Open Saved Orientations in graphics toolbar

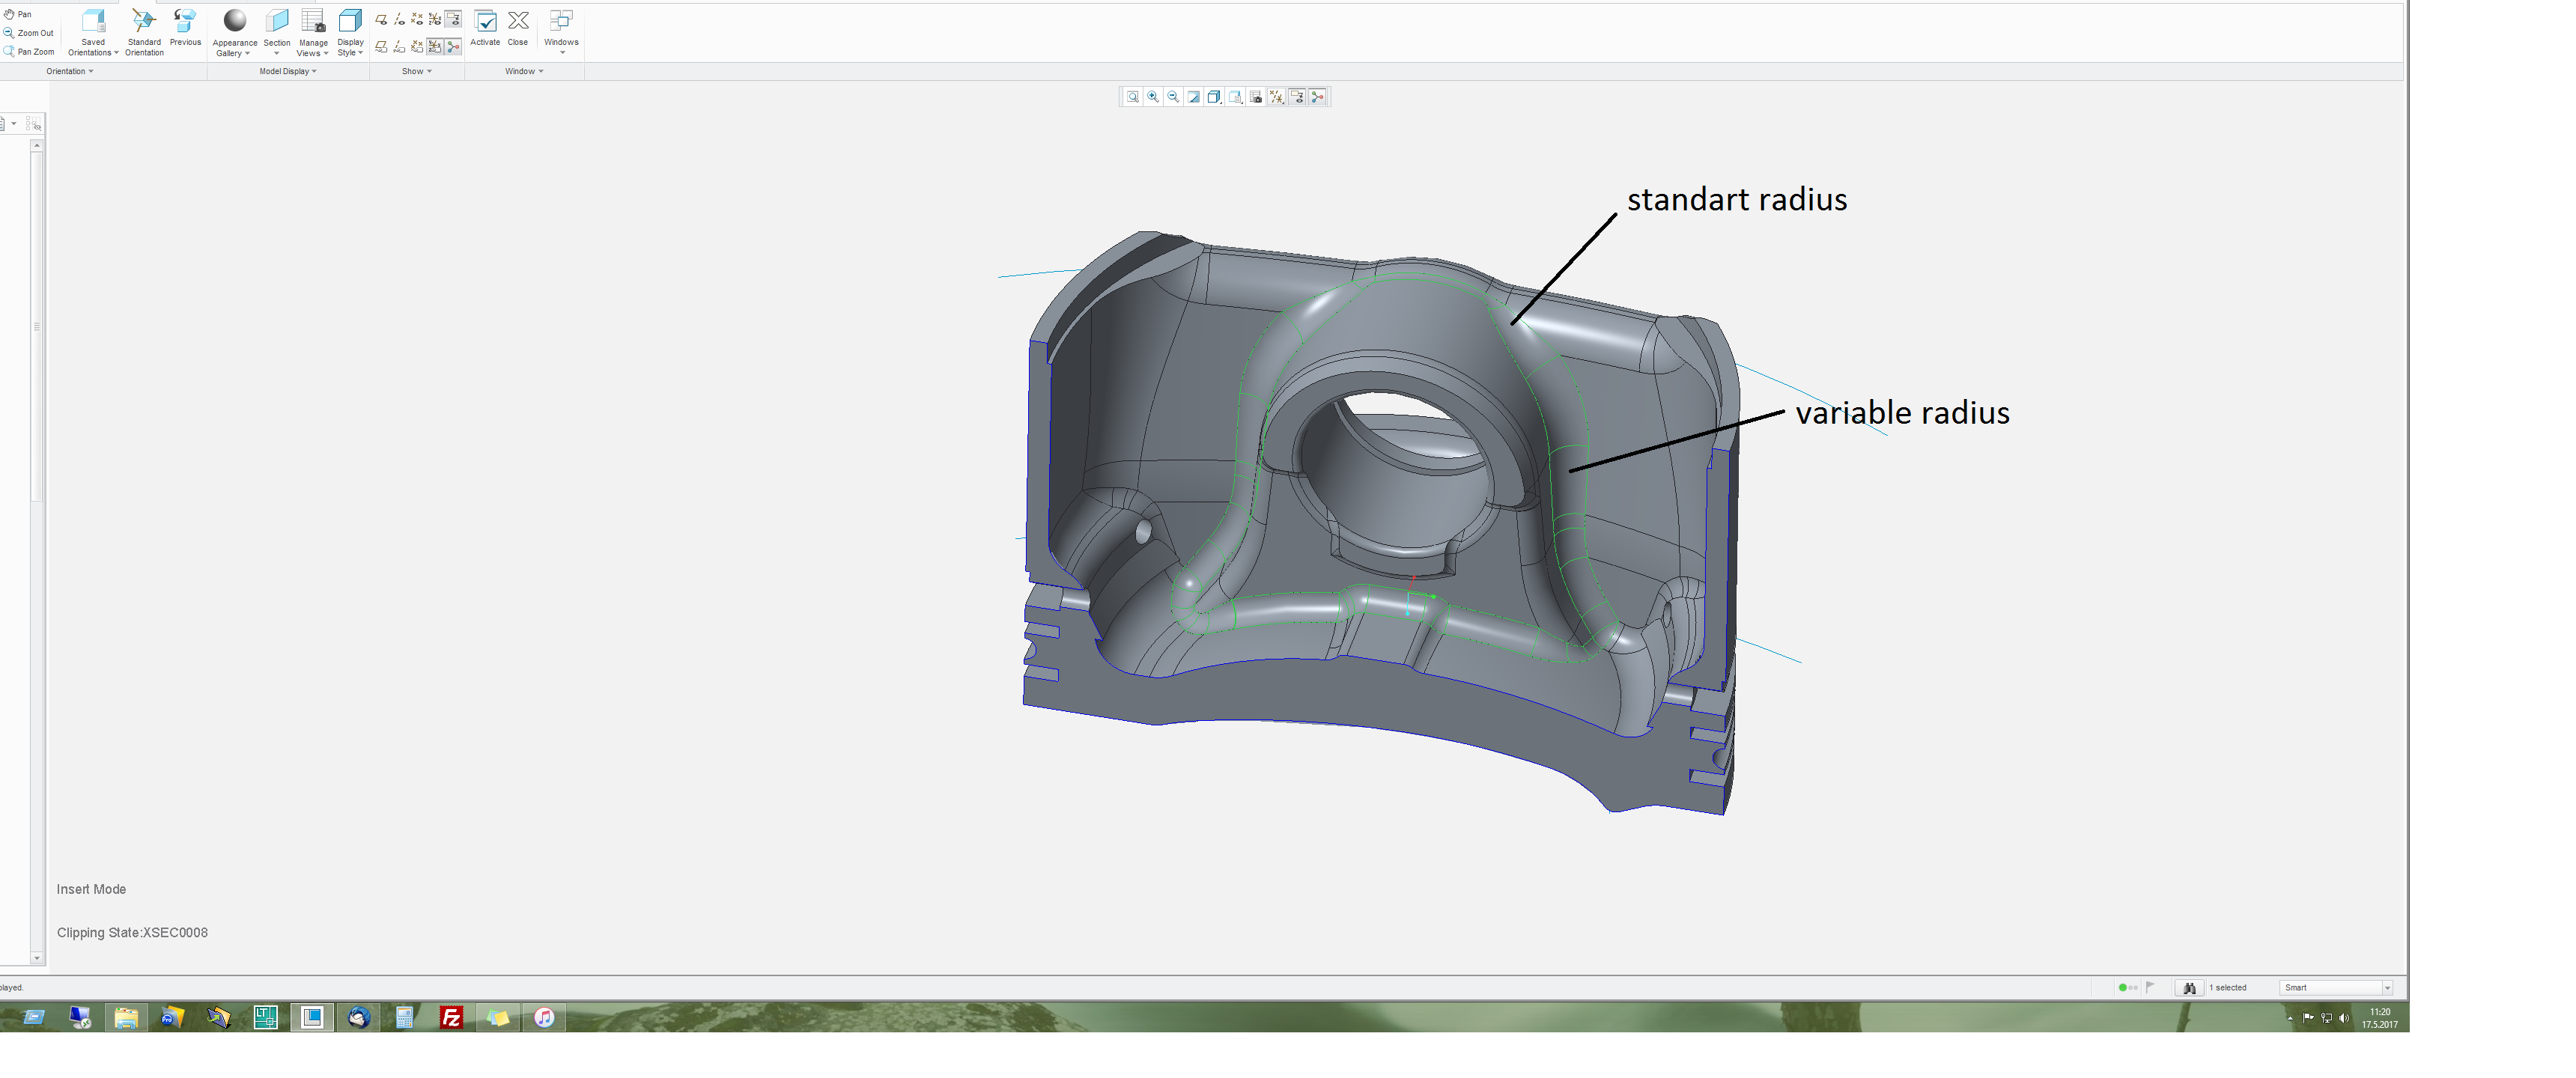1235,97
